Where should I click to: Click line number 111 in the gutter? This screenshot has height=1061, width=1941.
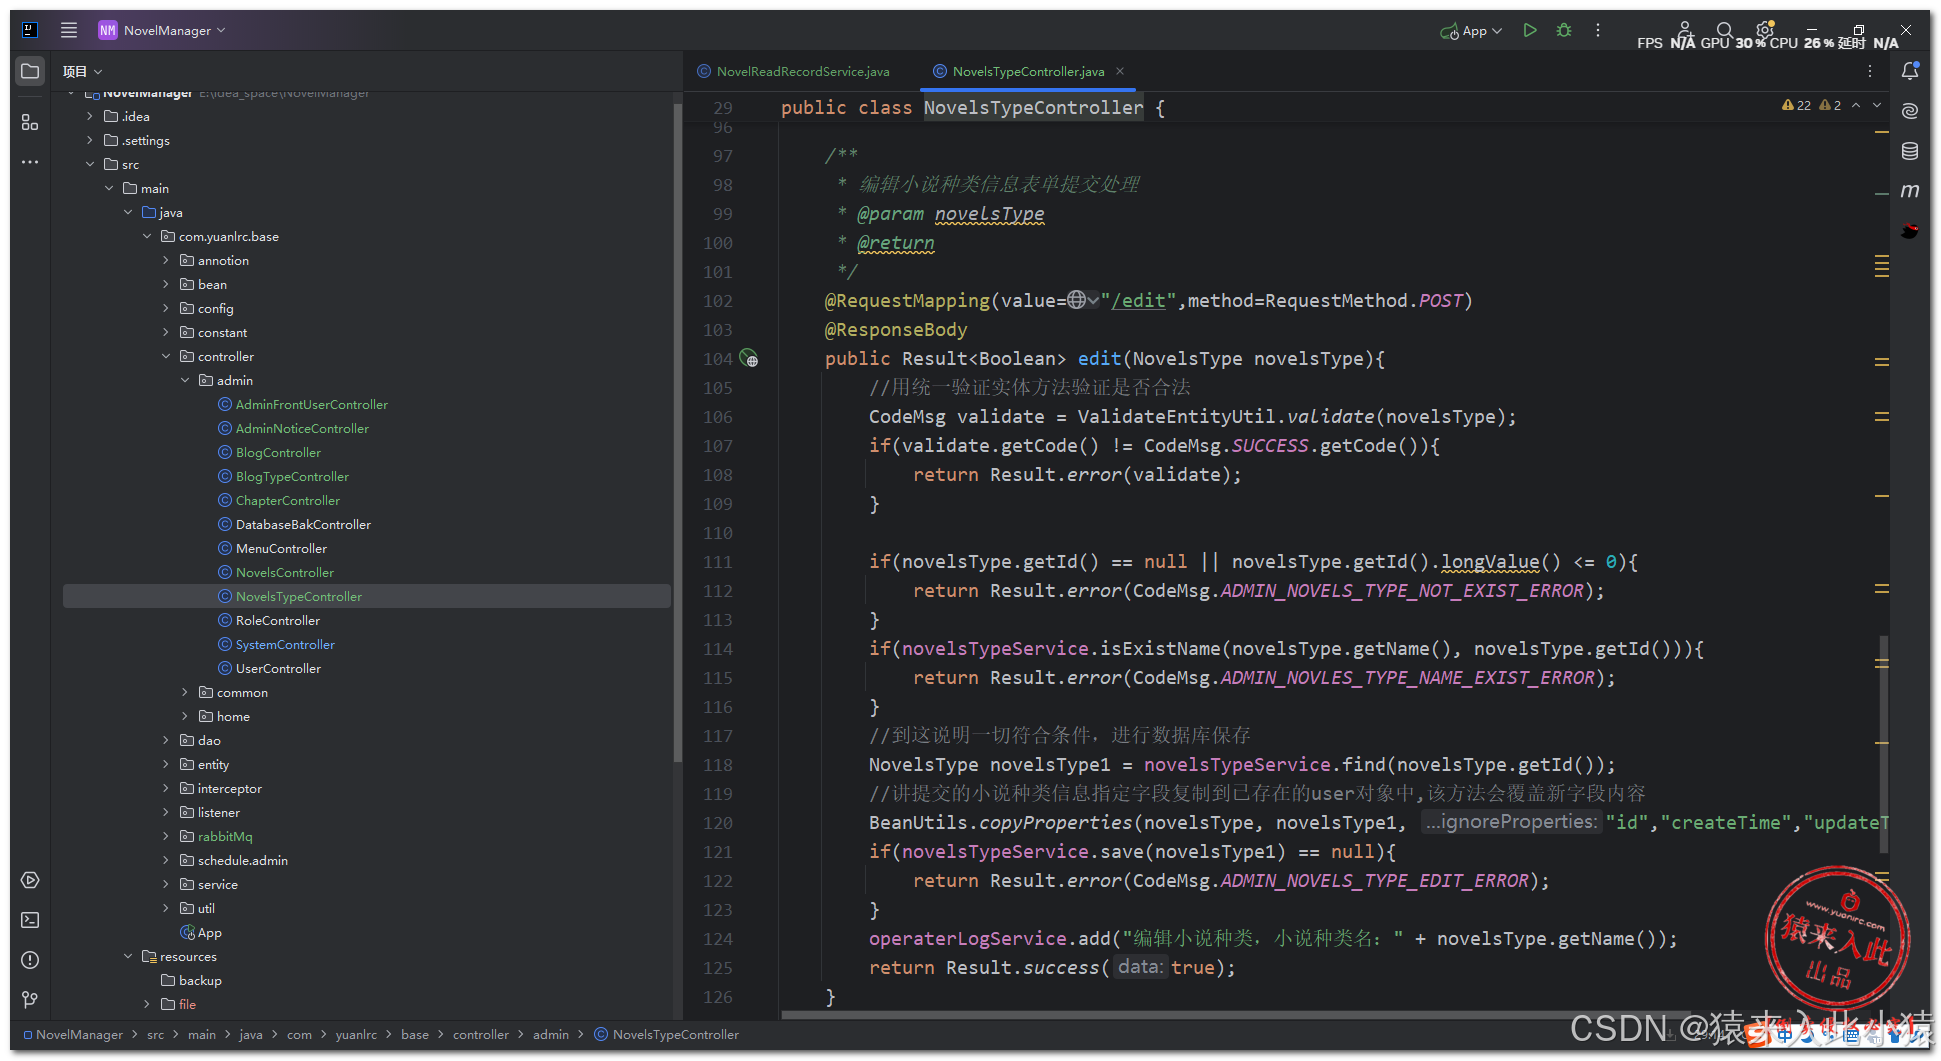coord(717,561)
